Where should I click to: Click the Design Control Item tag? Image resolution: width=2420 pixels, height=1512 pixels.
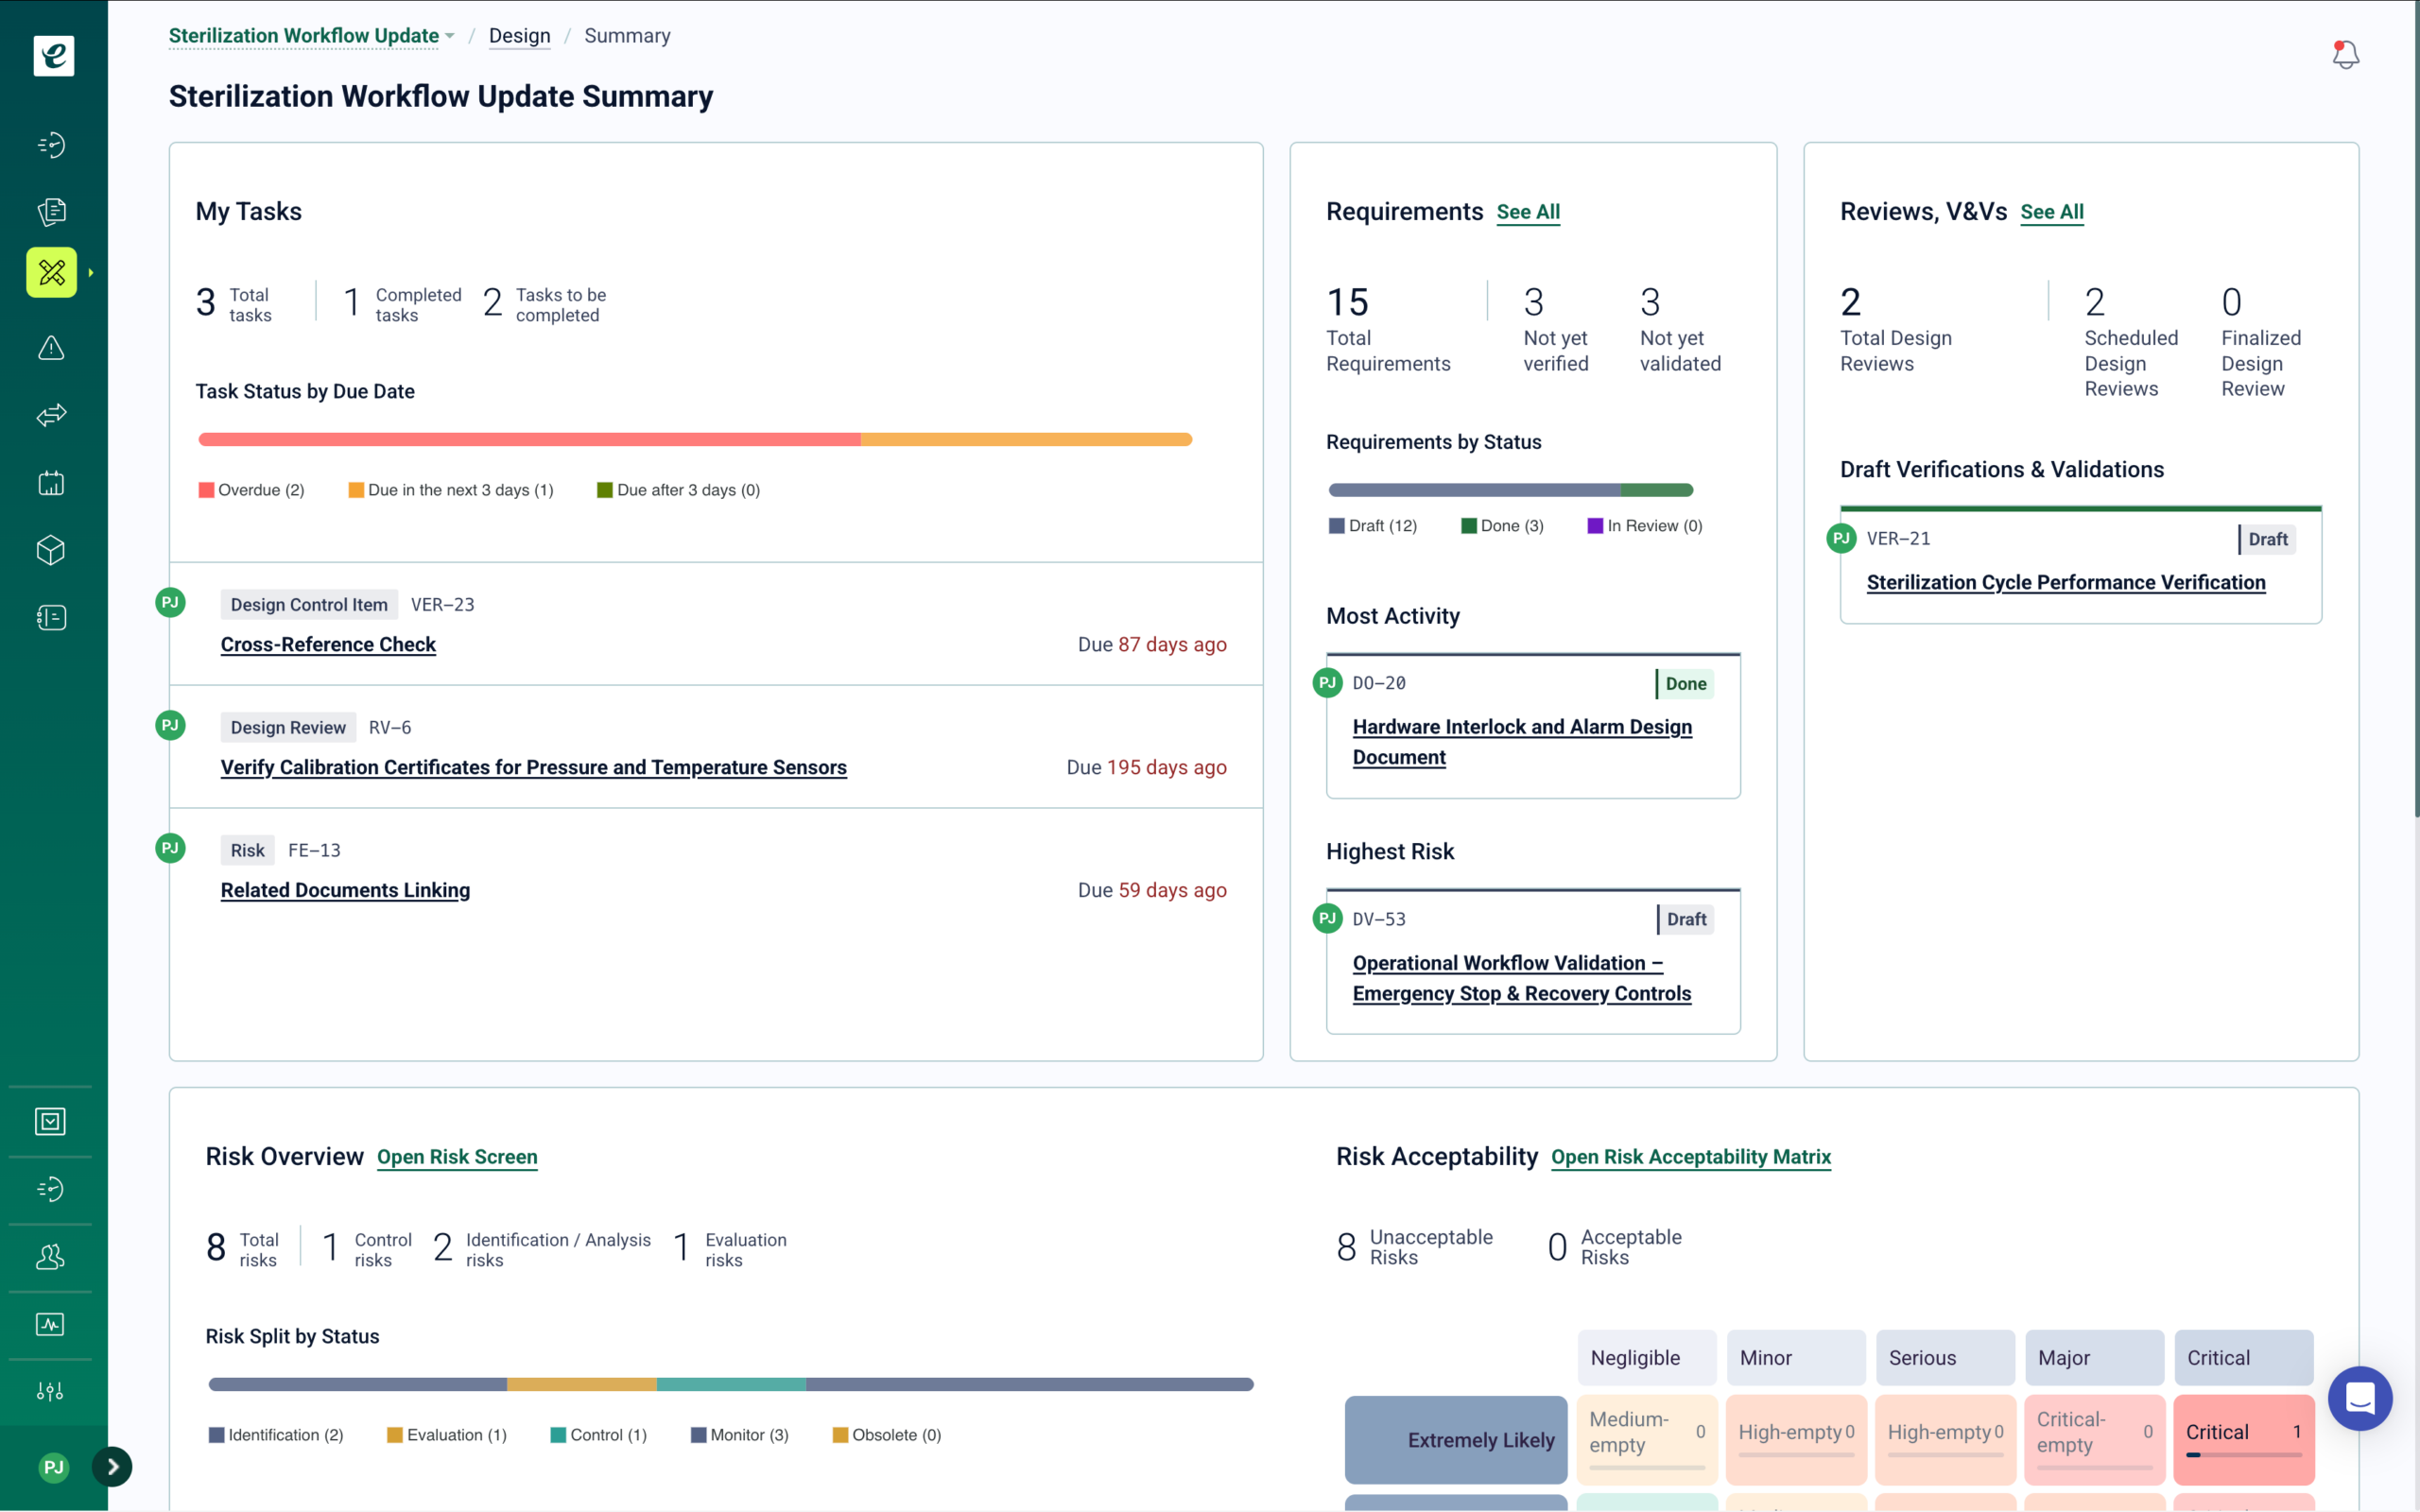coord(309,604)
